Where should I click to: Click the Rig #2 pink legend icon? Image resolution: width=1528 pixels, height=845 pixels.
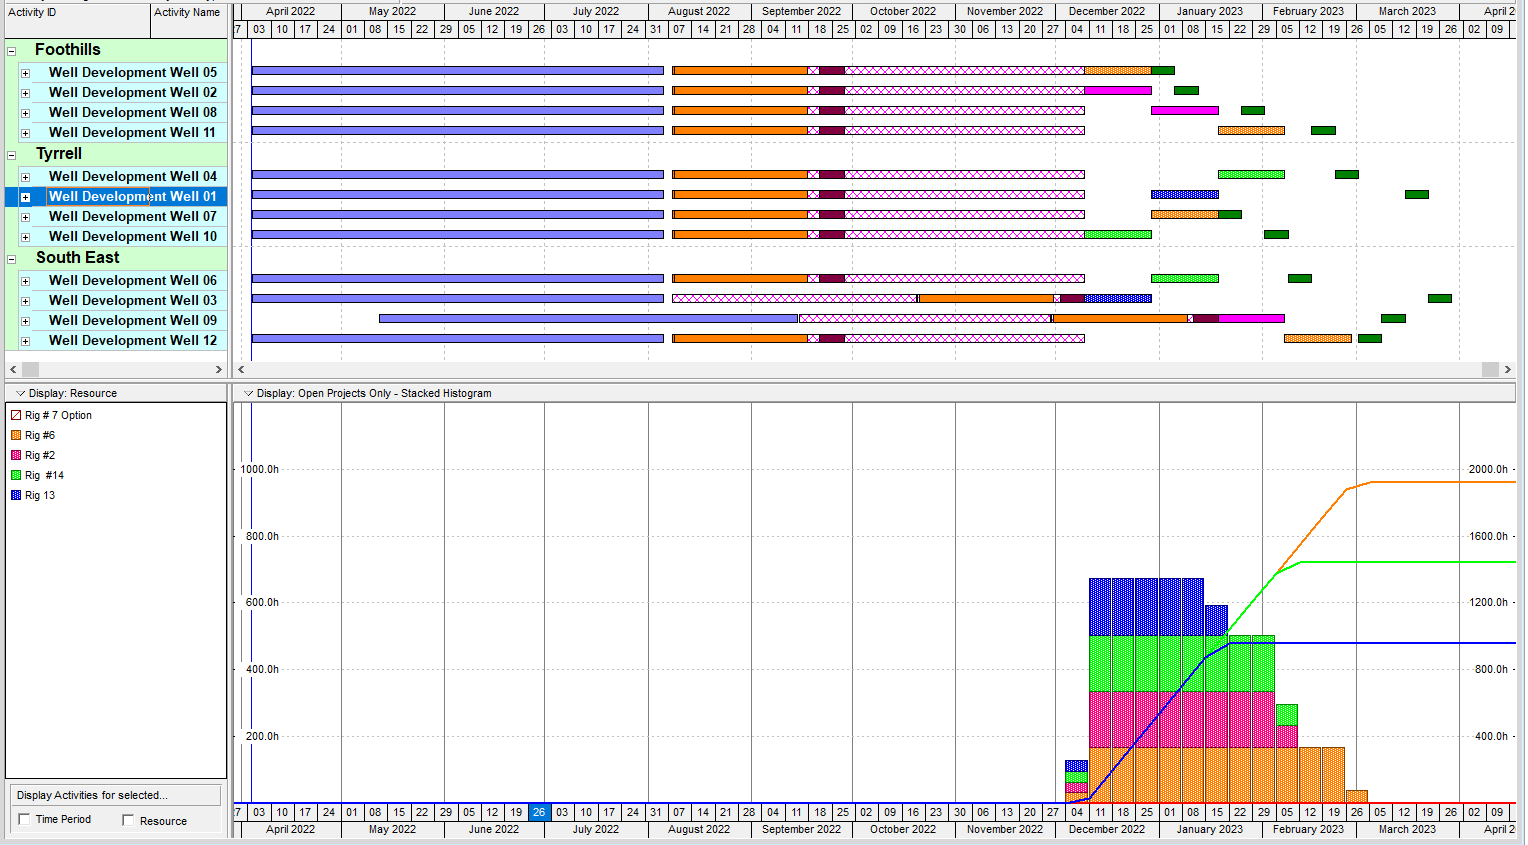16,455
